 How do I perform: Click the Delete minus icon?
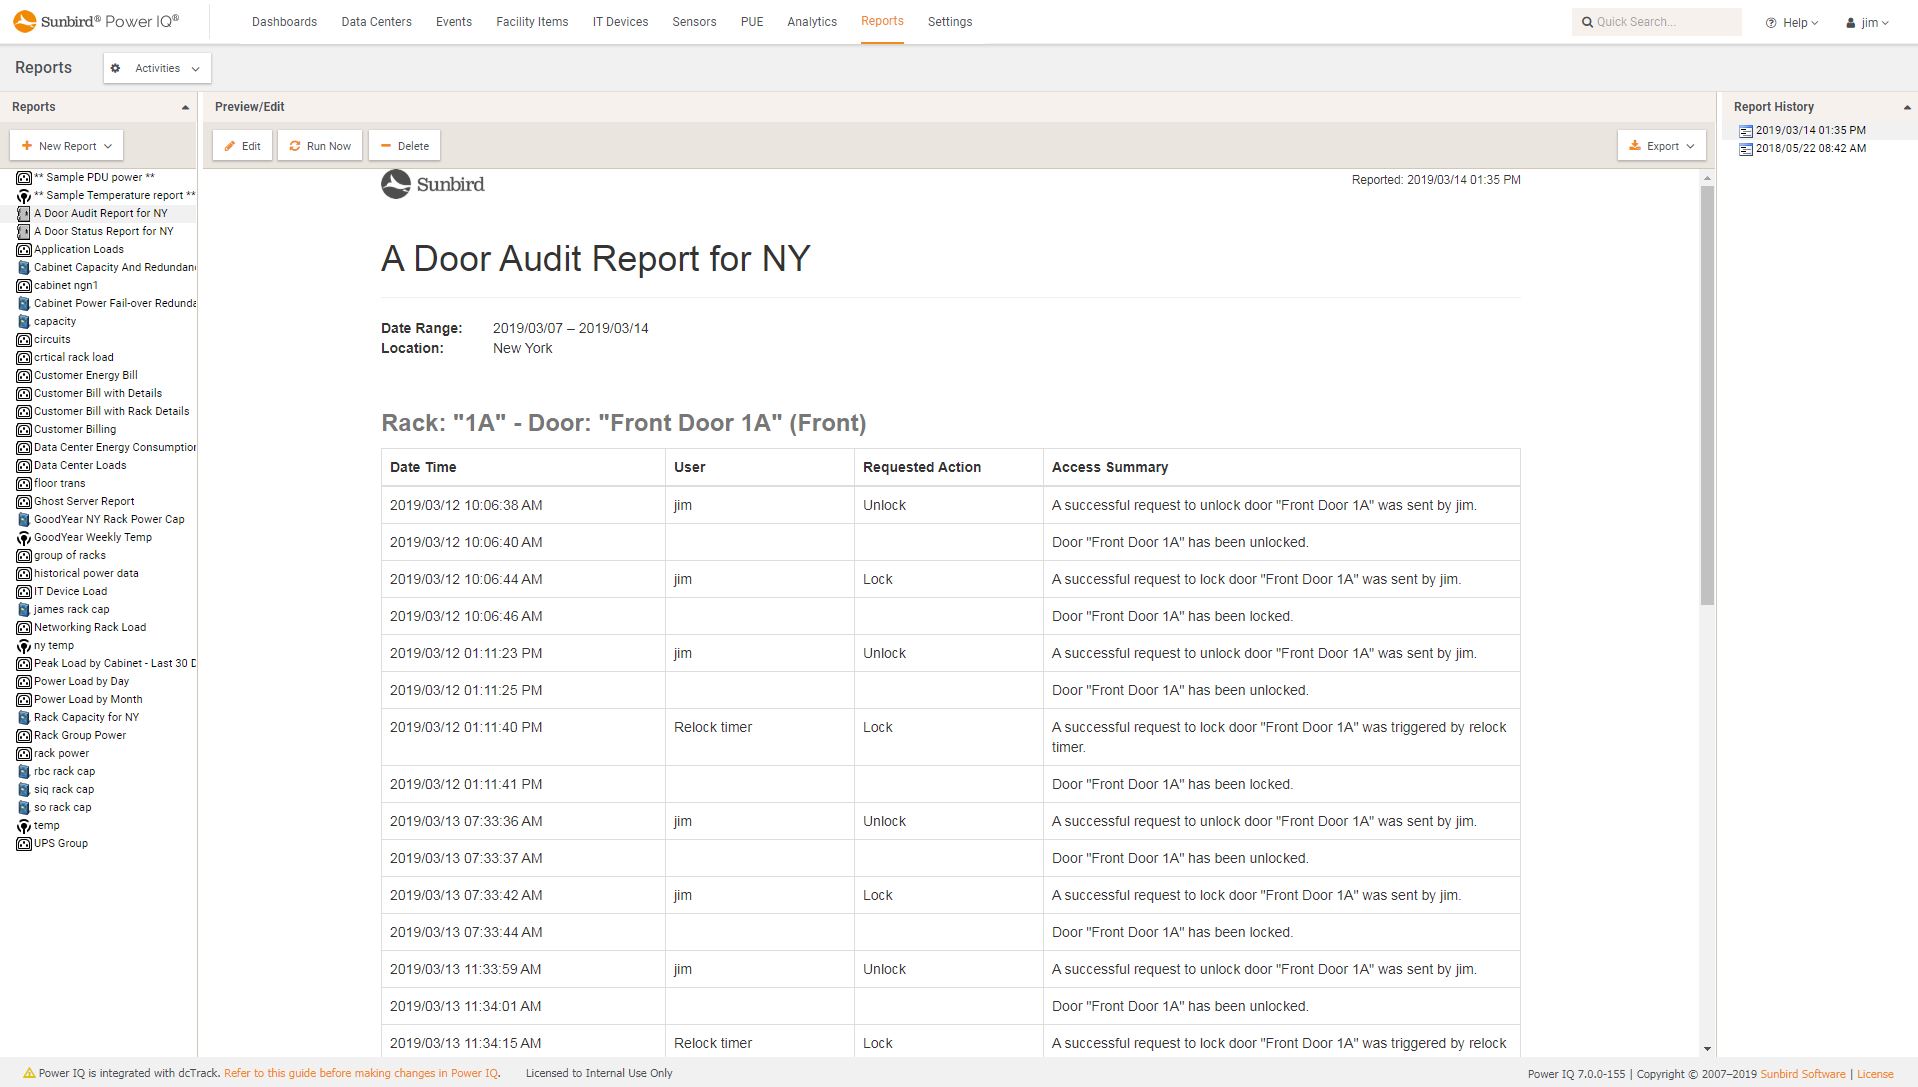click(x=387, y=145)
